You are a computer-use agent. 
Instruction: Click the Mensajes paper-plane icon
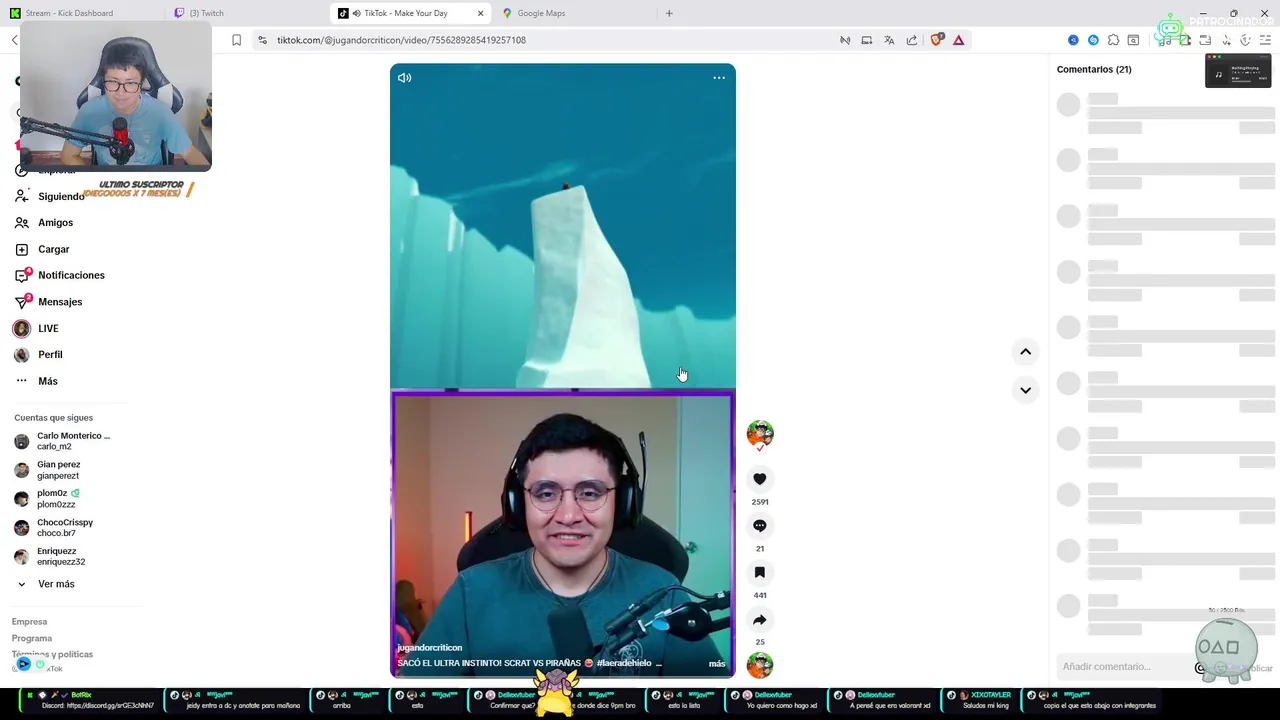pyautogui.click(x=22, y=301)
